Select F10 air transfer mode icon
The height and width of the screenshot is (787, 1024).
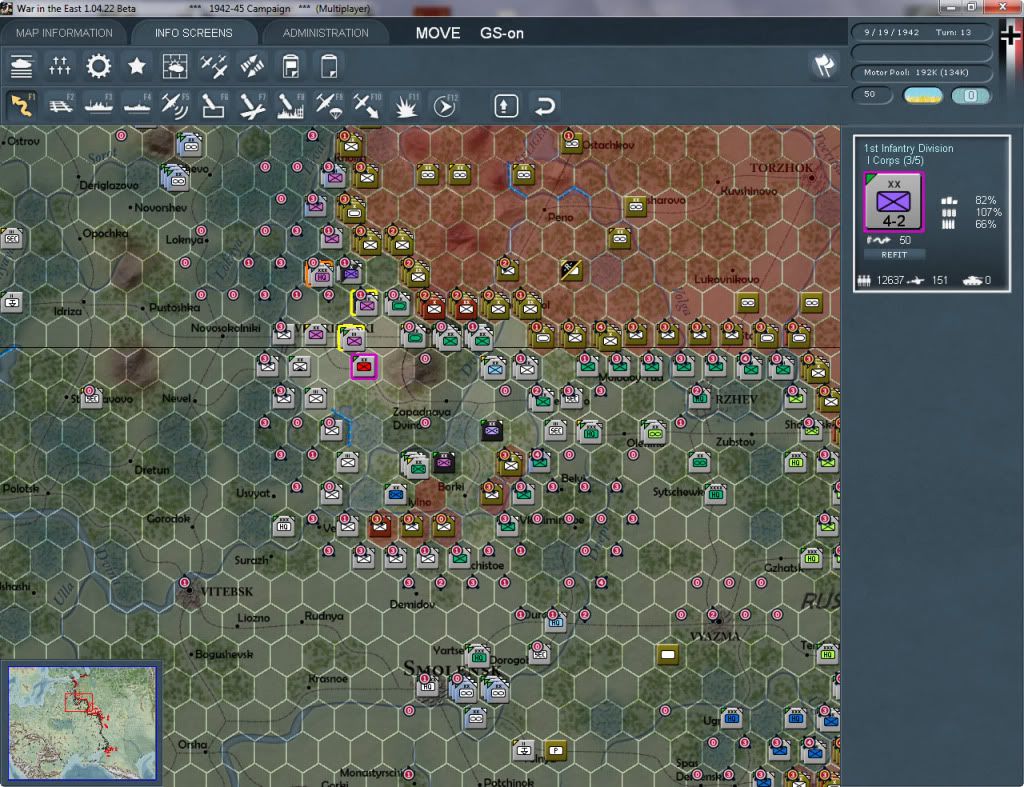coord(367,105)
